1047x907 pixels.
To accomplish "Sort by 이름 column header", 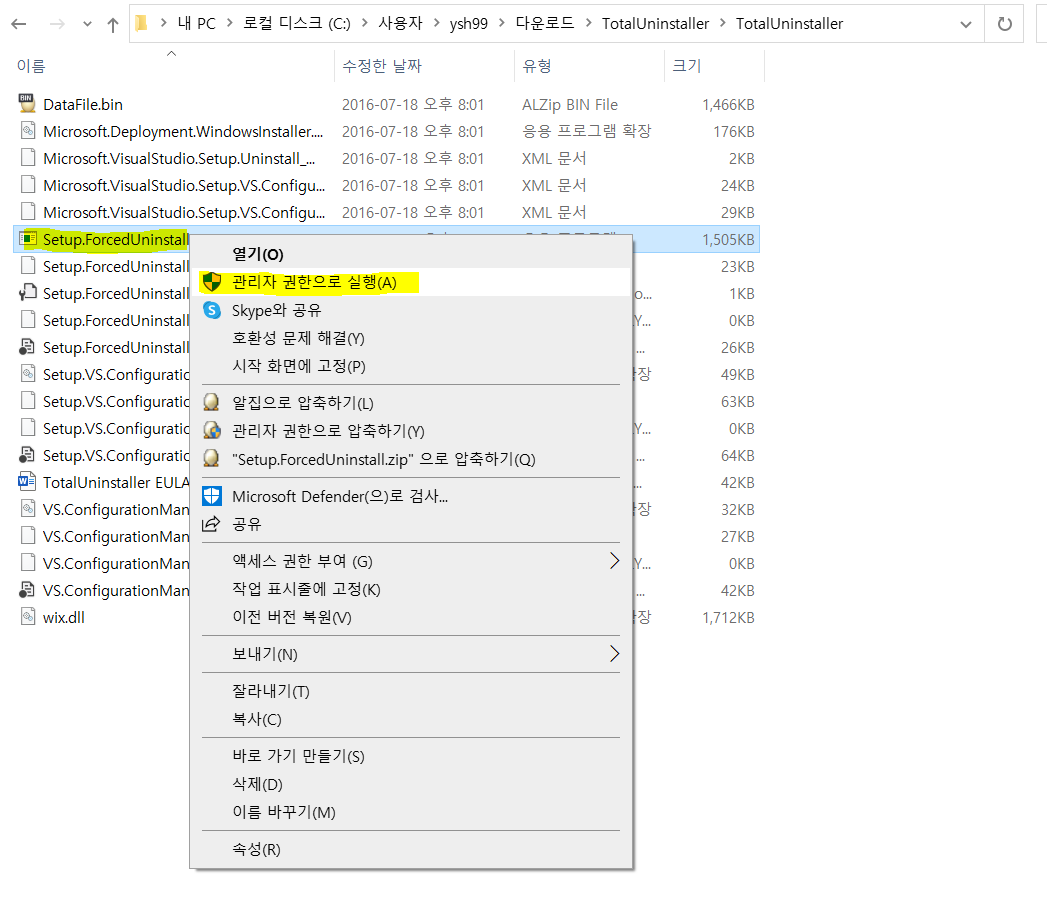I will (31, 65).
